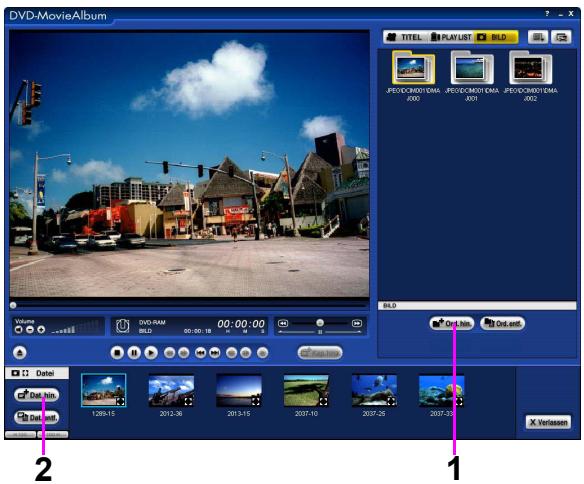This screenshot has width=584, height=484.
Task: Click the Verlassen exit button
Action: point(548,422)
